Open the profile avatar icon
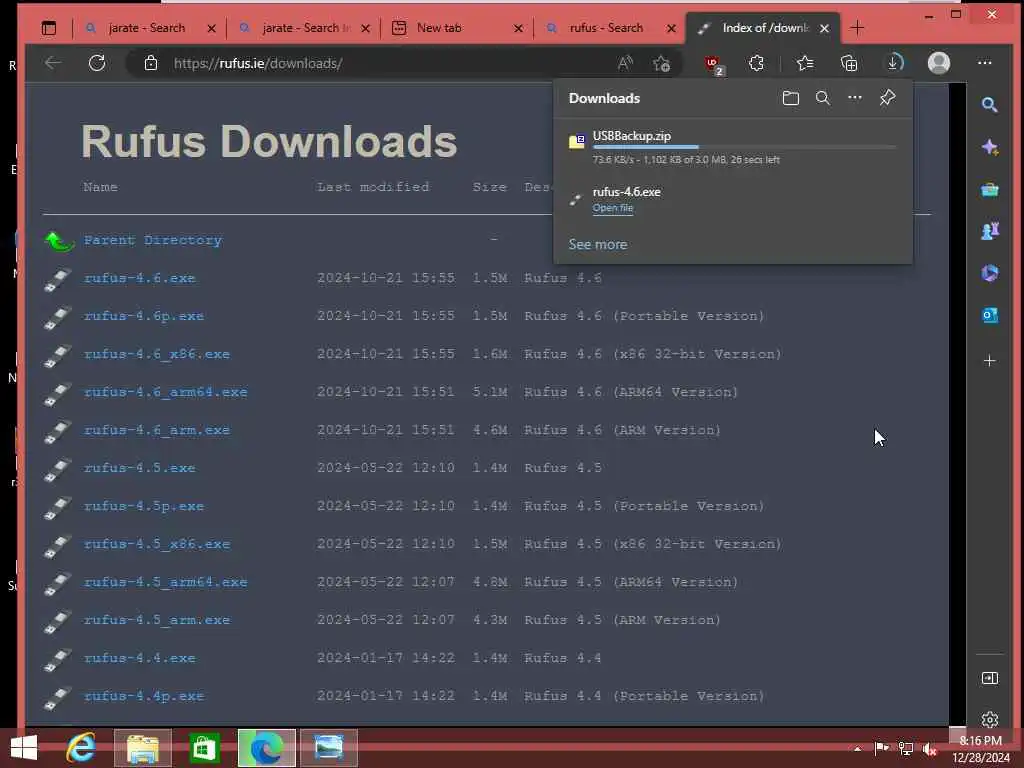This screenshot has width=1024, height=768. 938,63
